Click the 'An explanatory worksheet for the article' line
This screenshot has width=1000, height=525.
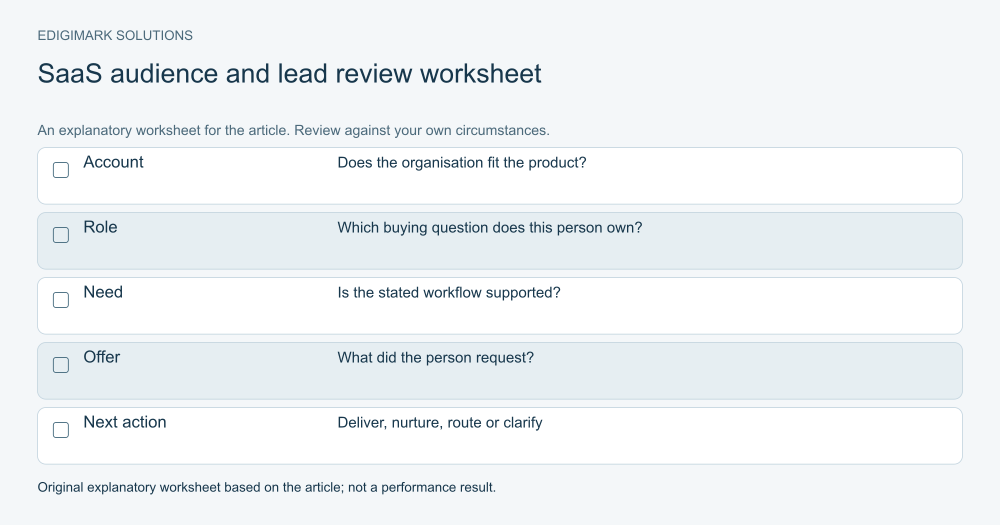point(293,130)
